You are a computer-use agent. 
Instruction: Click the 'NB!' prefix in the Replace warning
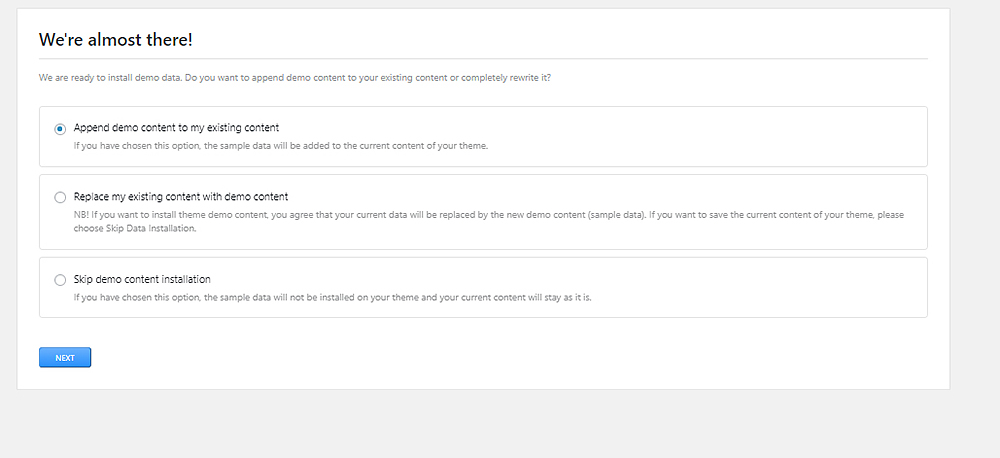click(x=81, y=215)
